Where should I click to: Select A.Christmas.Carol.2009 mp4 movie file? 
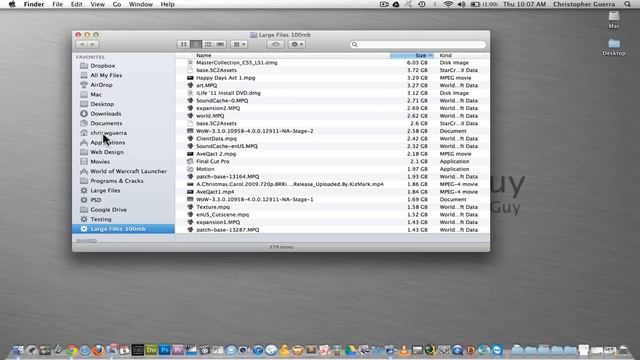tap(332, 184)
